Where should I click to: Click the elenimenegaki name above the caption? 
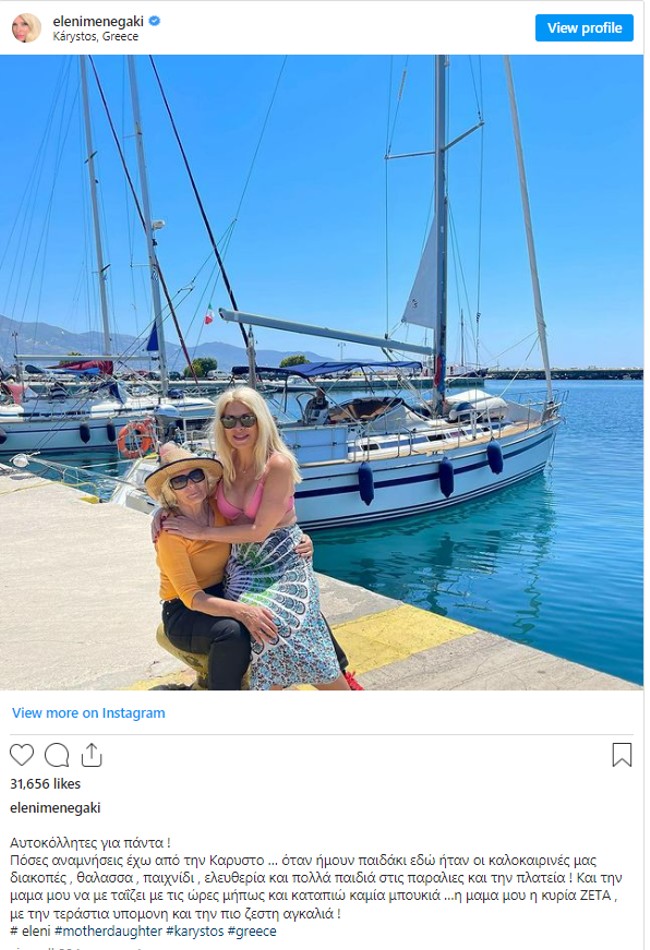click(x=55, y=808)
